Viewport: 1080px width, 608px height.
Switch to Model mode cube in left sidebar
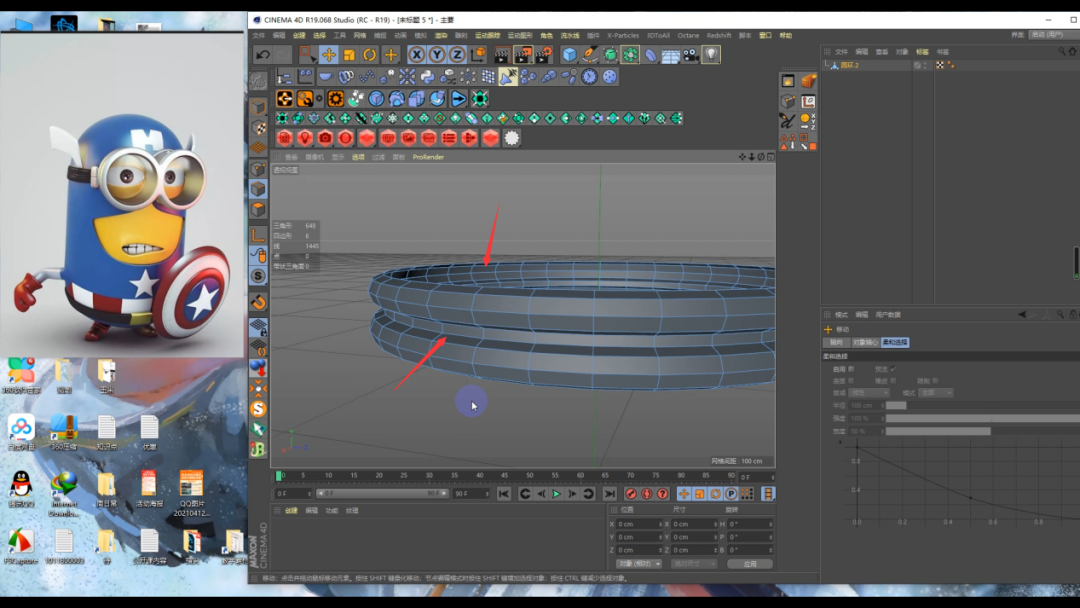click(x=258, y=107)
